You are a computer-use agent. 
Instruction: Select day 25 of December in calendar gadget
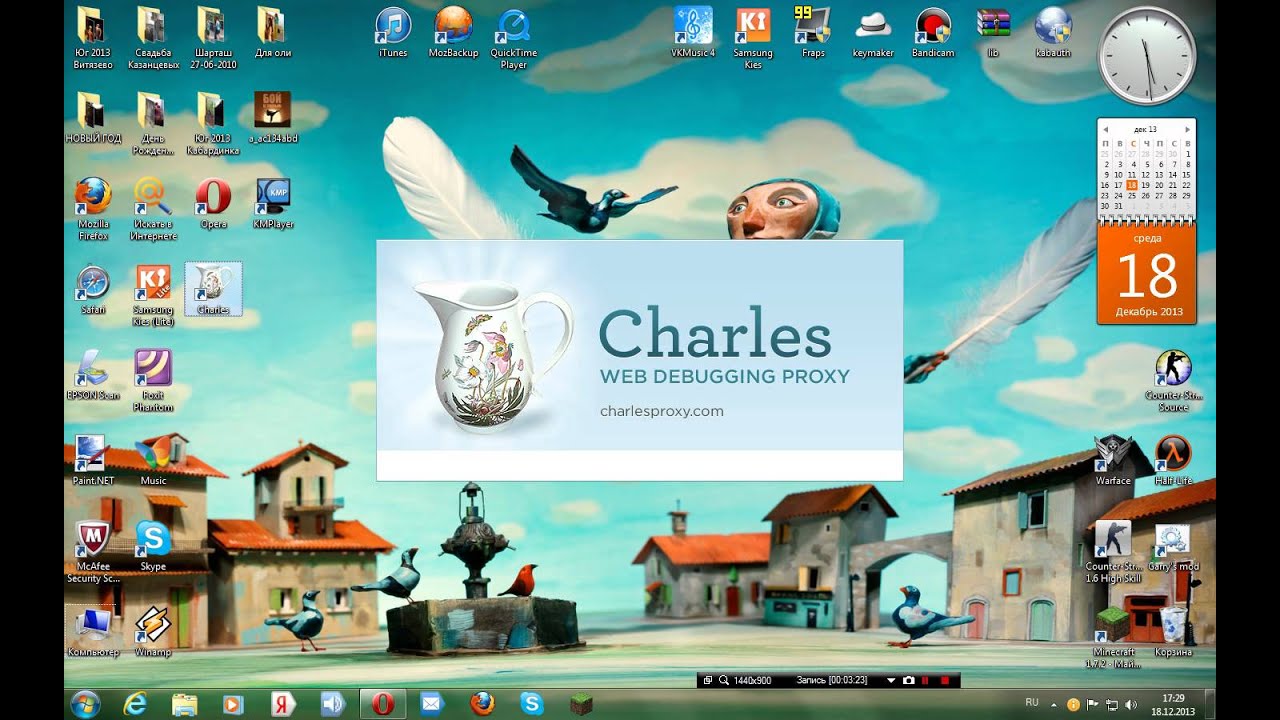[1132, 196]
